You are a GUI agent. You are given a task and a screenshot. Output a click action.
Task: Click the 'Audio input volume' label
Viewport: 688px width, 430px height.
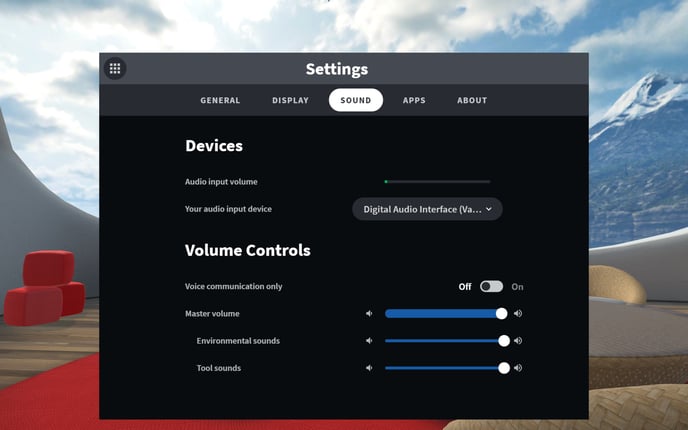(x=221, y=182)
